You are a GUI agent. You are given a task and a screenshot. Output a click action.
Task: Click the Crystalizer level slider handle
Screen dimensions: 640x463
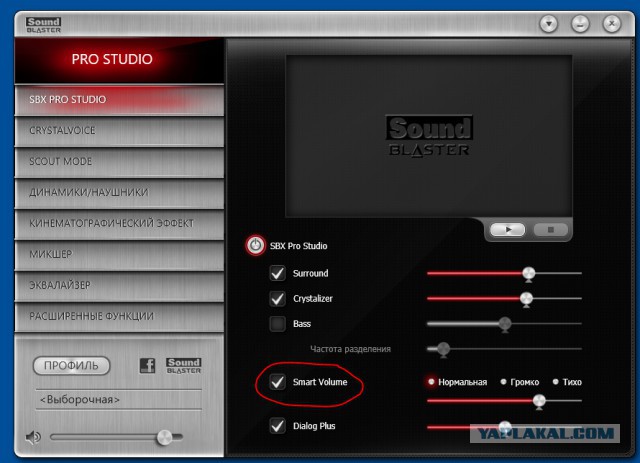click(x=526, y=299)
